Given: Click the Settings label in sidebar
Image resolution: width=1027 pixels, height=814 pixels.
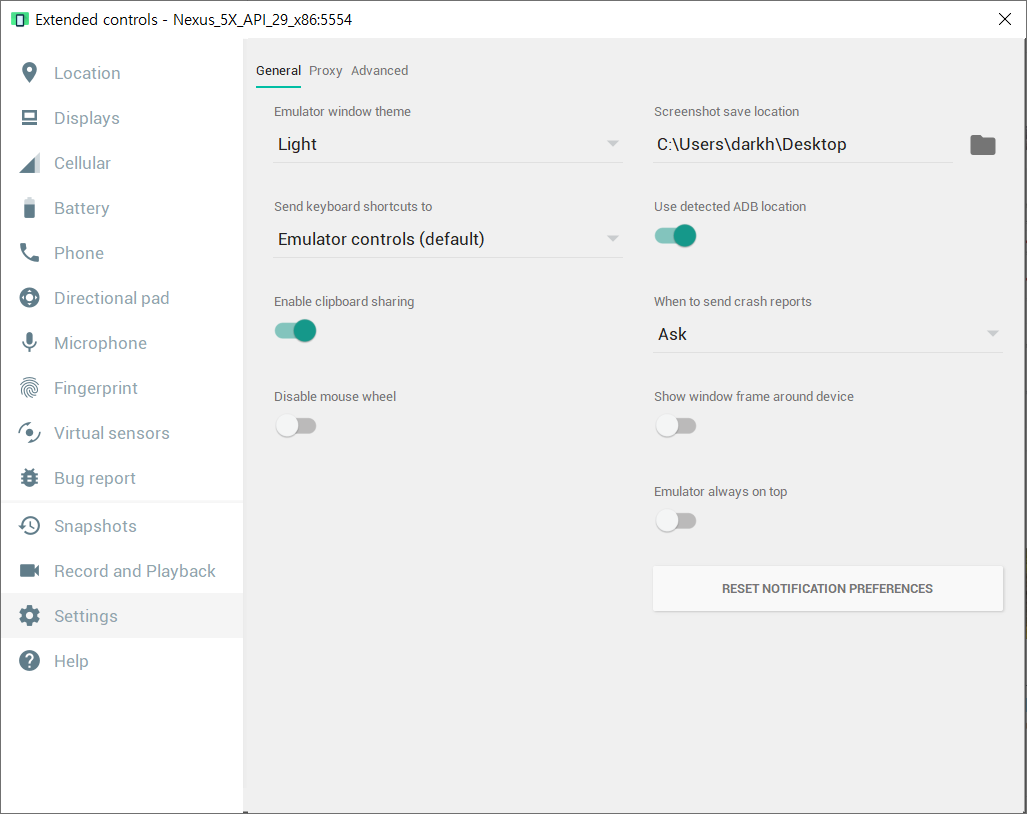Looking at the screenshot, I should 86,616.
